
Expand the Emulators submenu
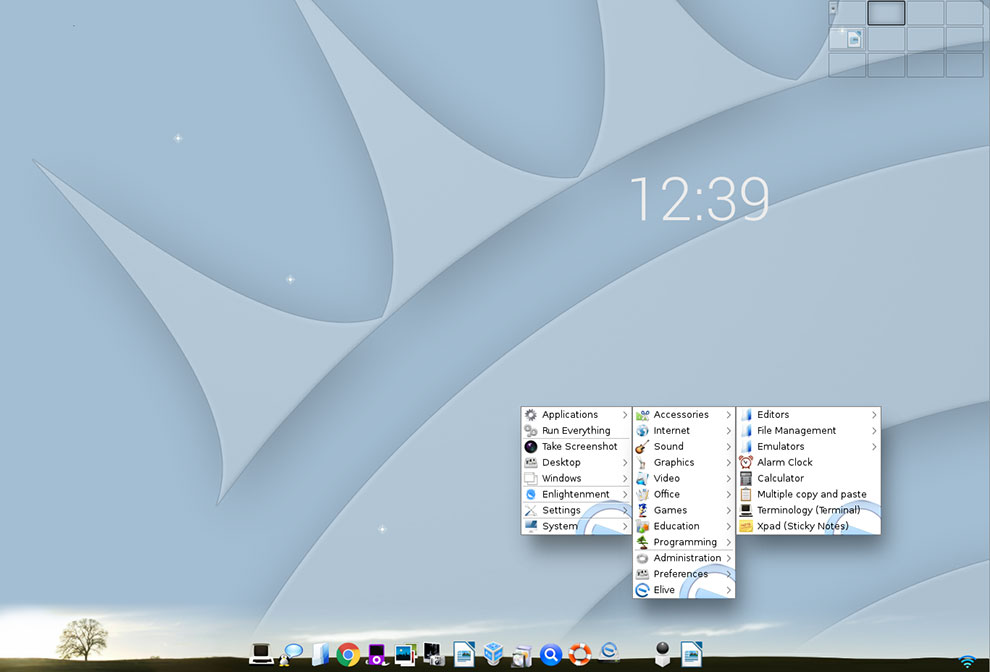[808, 447]
